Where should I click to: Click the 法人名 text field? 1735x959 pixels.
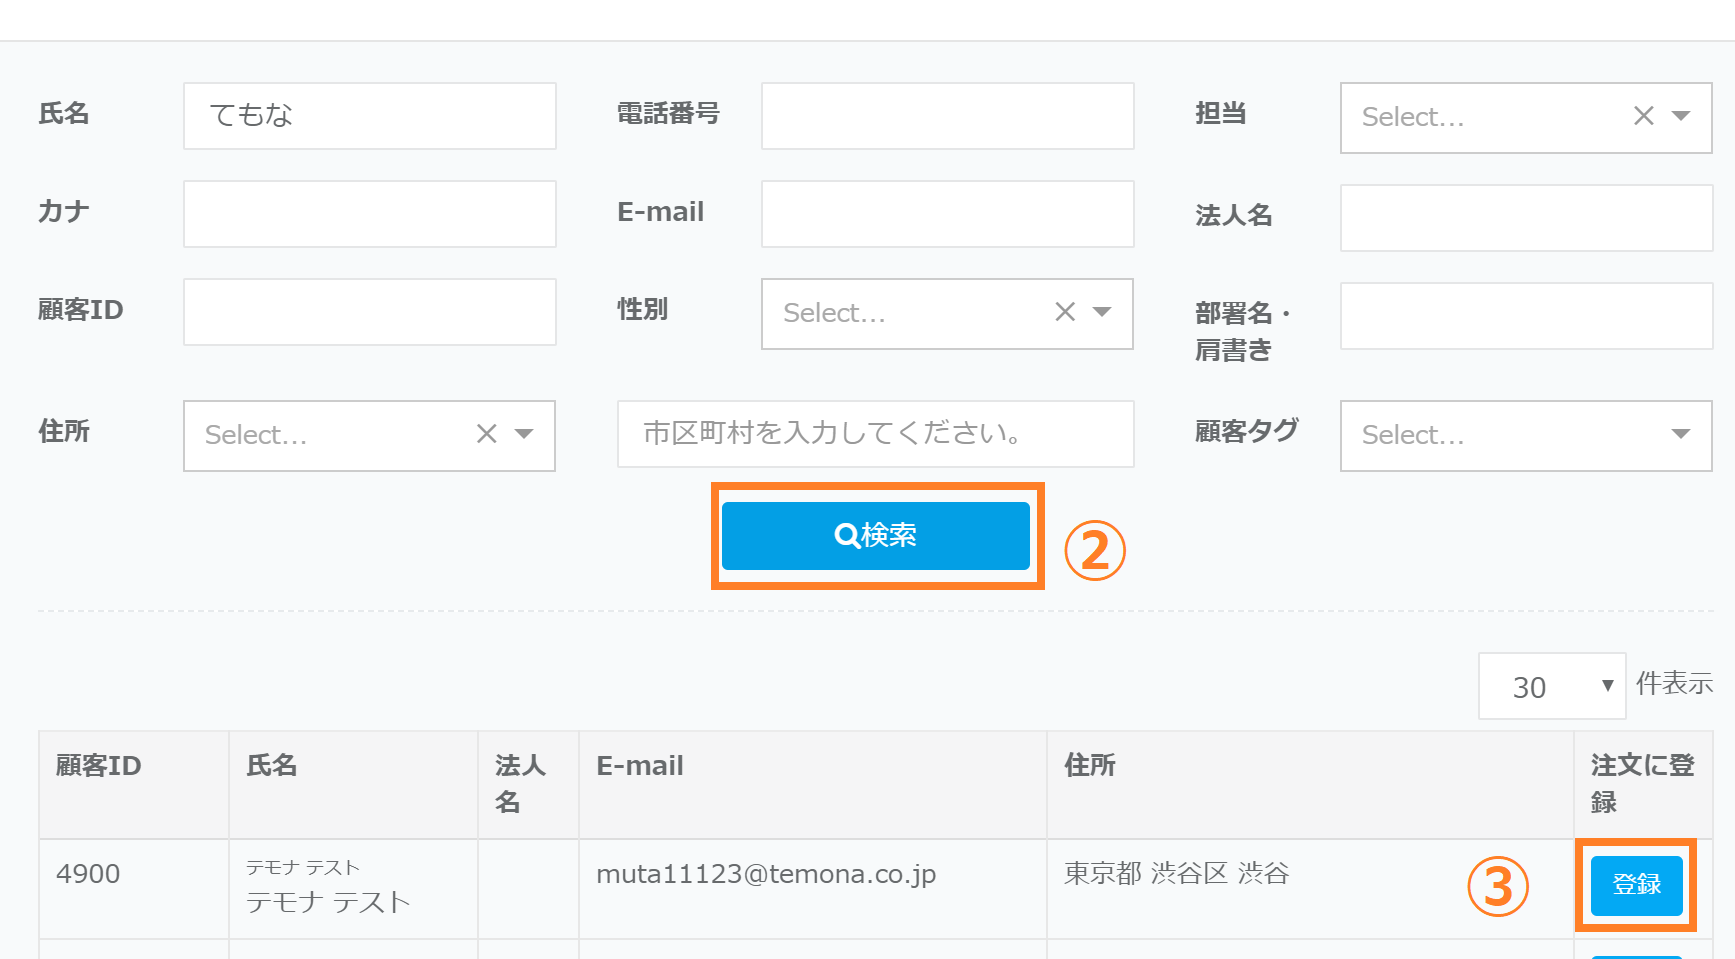[x=1525, y=218]
